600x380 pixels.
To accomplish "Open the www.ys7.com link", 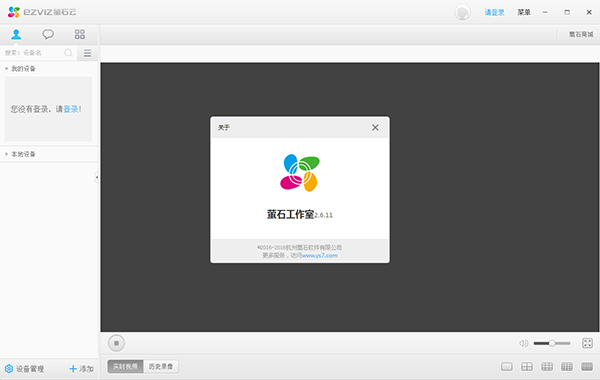I will point(320,256).
